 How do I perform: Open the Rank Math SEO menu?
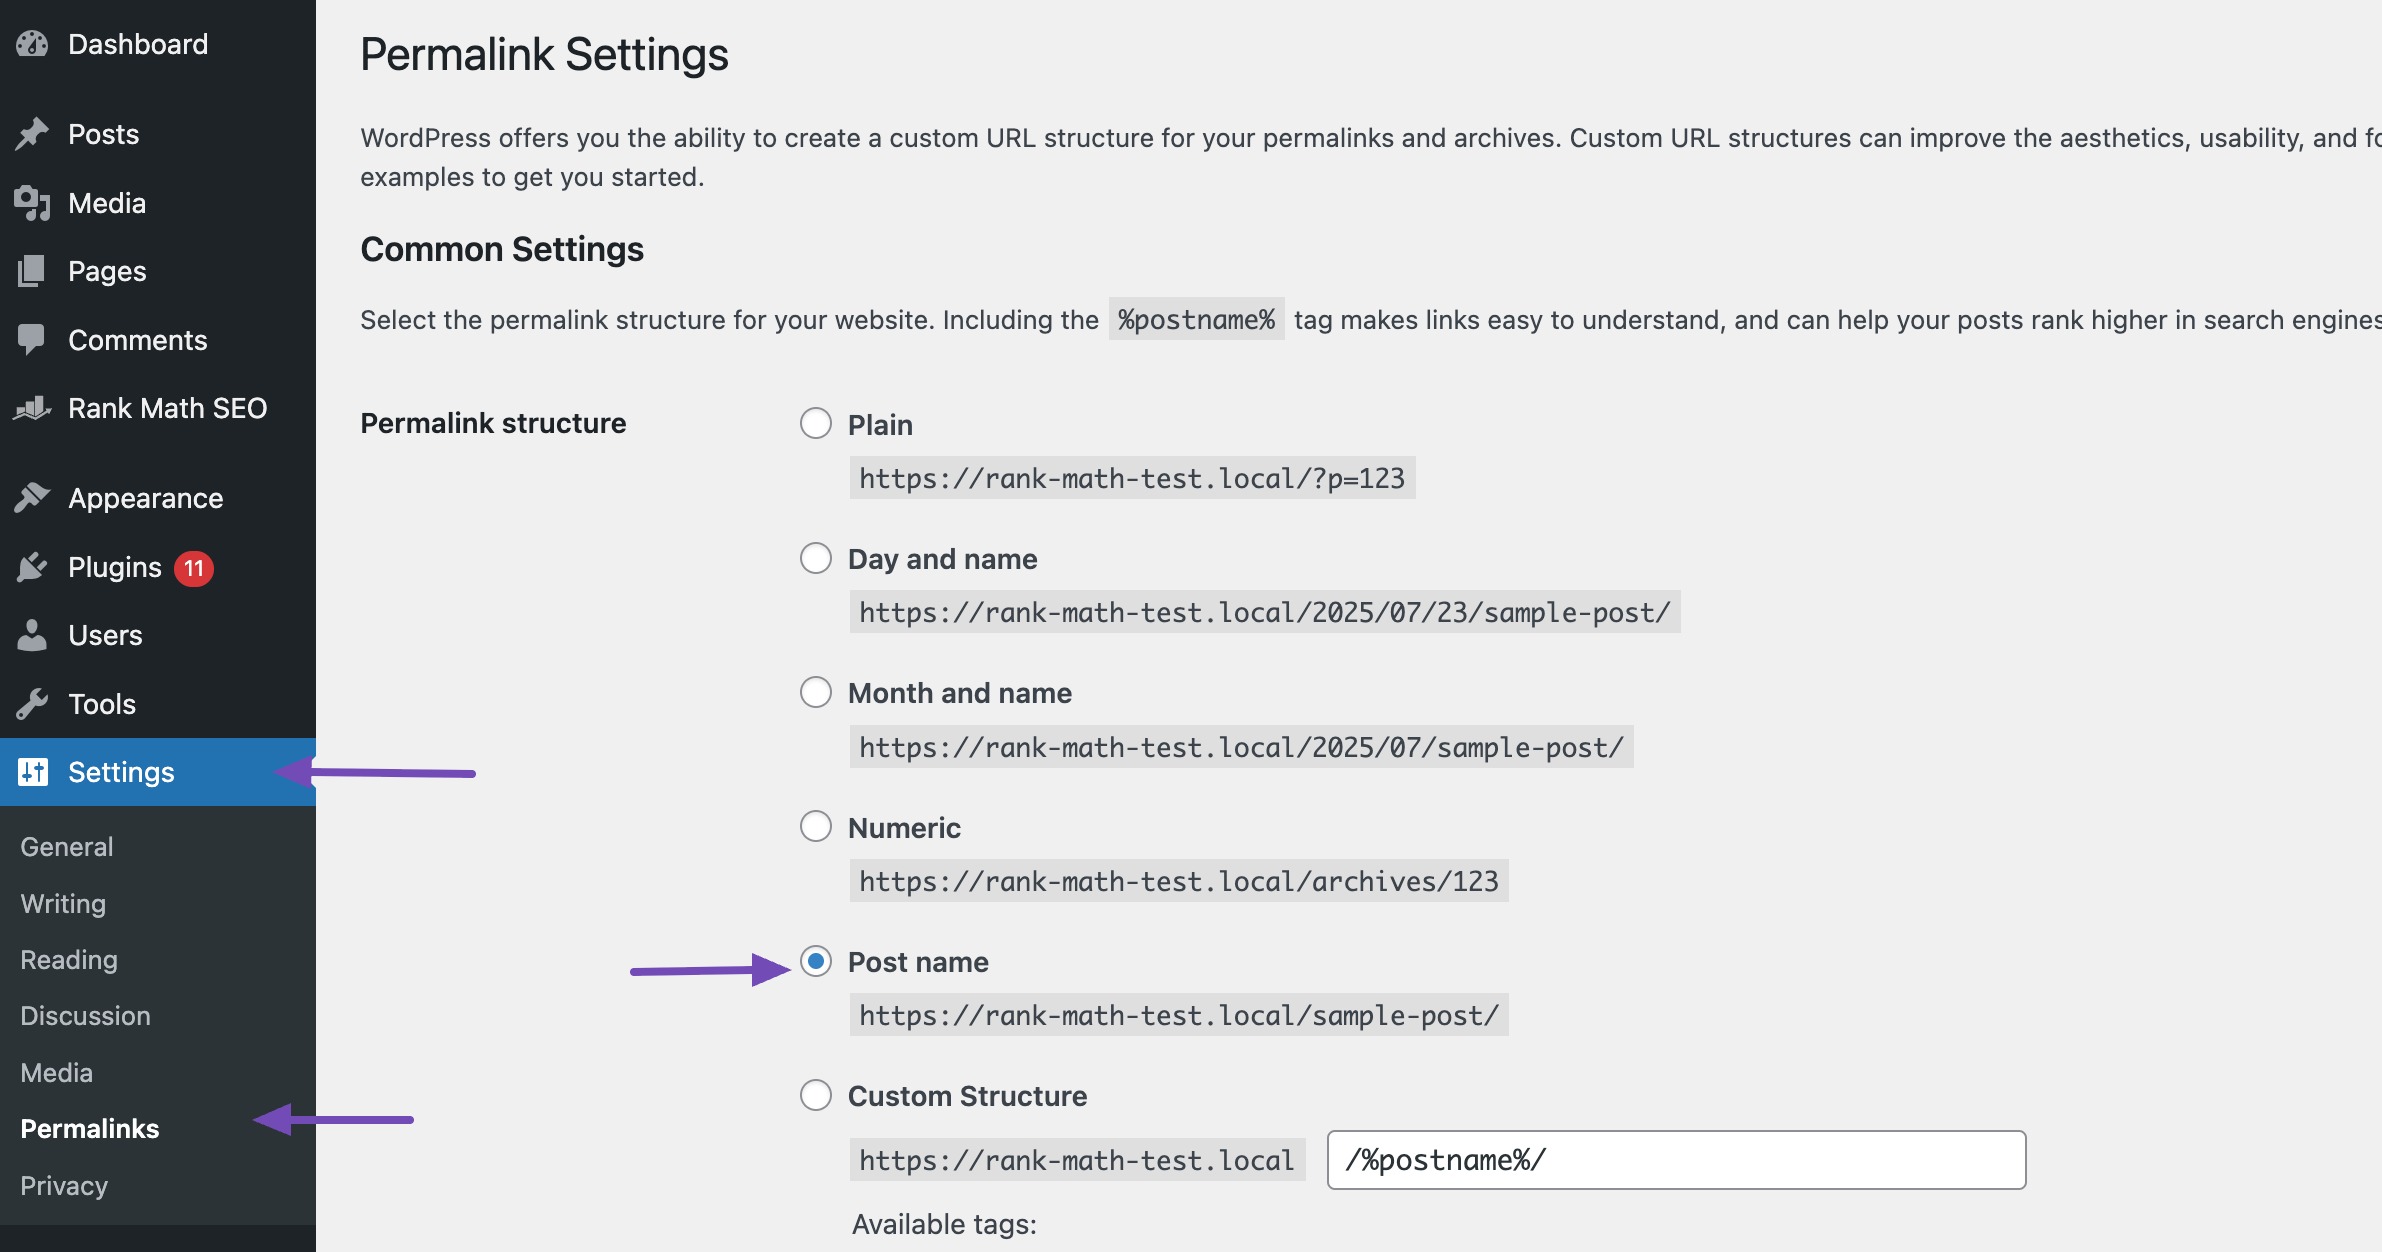point(158,408)
